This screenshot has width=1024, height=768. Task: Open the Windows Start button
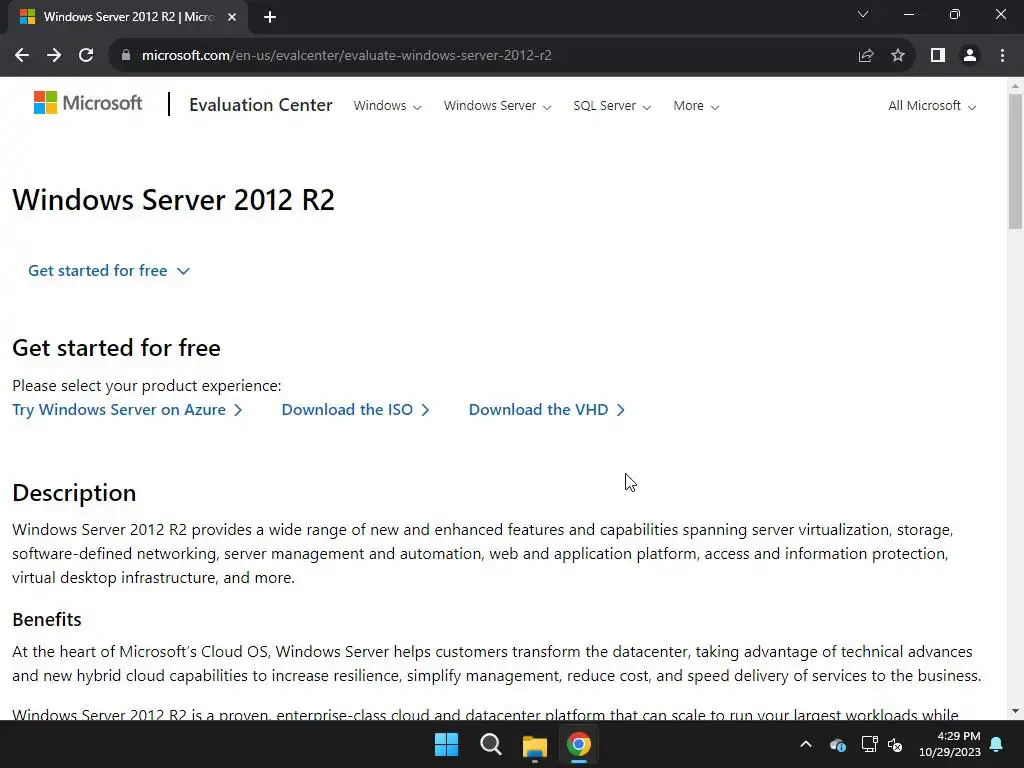coord(447,744)
